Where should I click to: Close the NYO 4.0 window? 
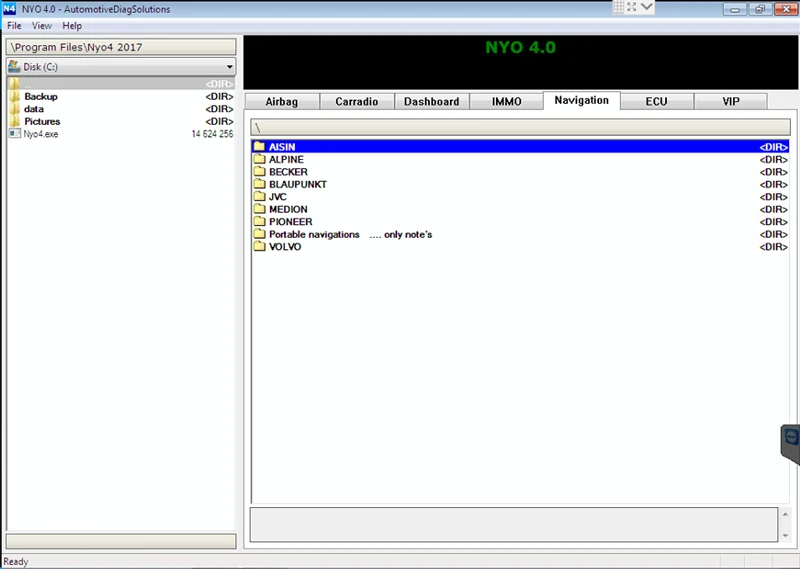tap(786, 9)
